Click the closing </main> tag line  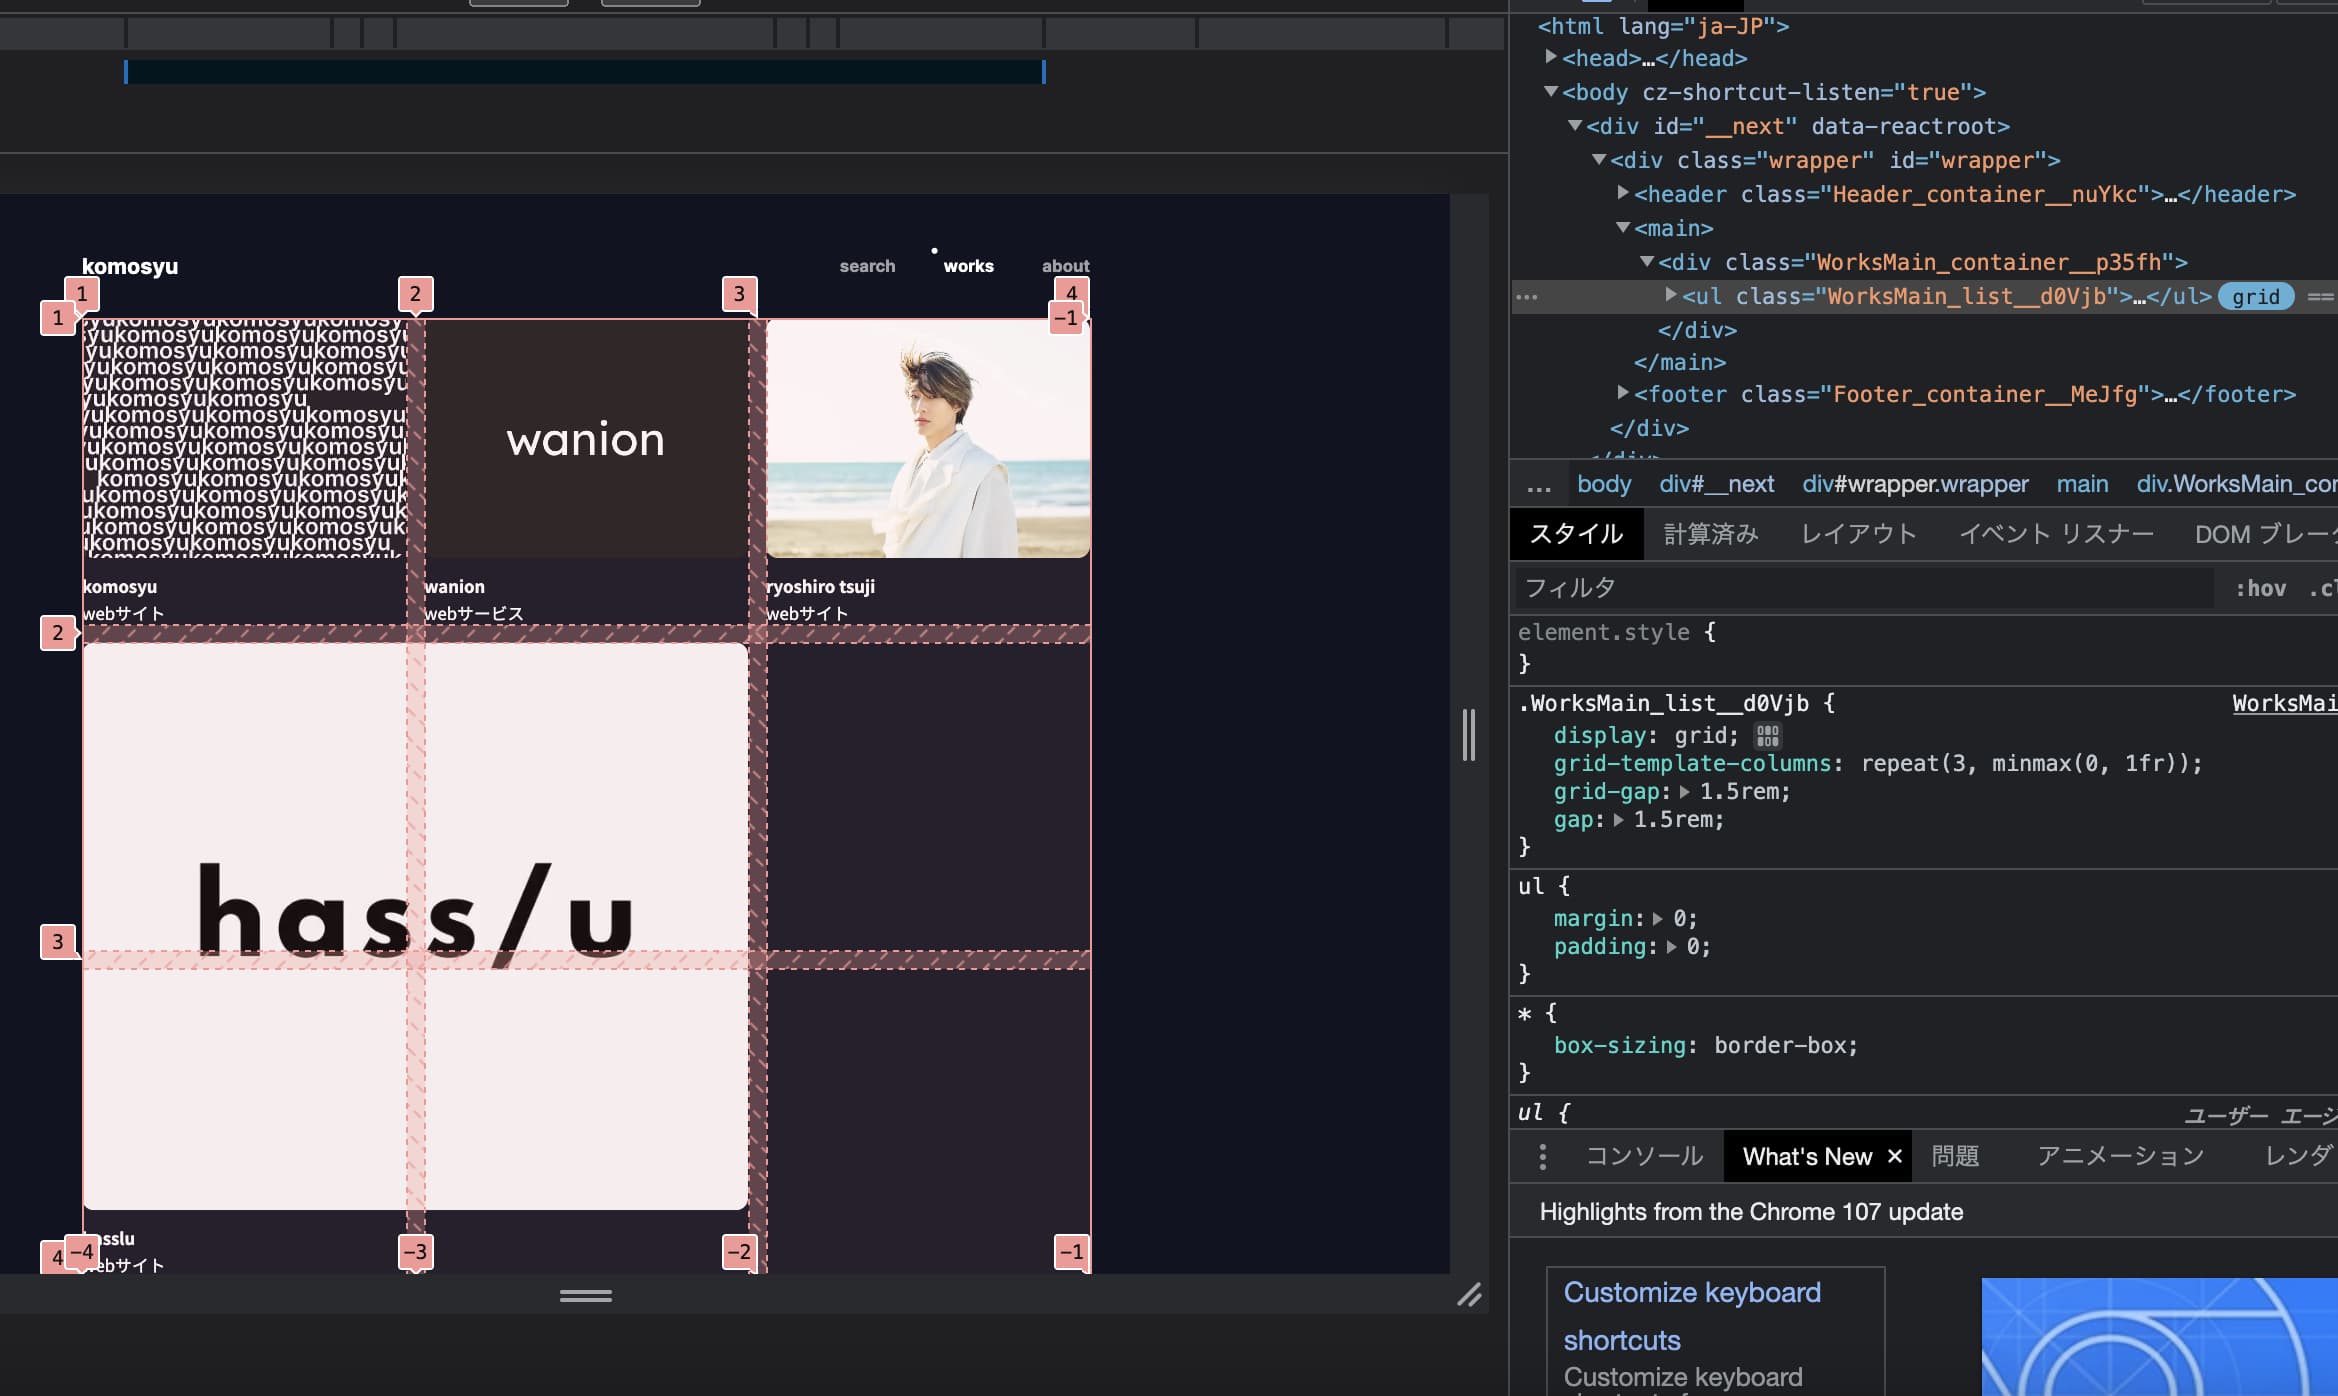(x=1680, y=362)
